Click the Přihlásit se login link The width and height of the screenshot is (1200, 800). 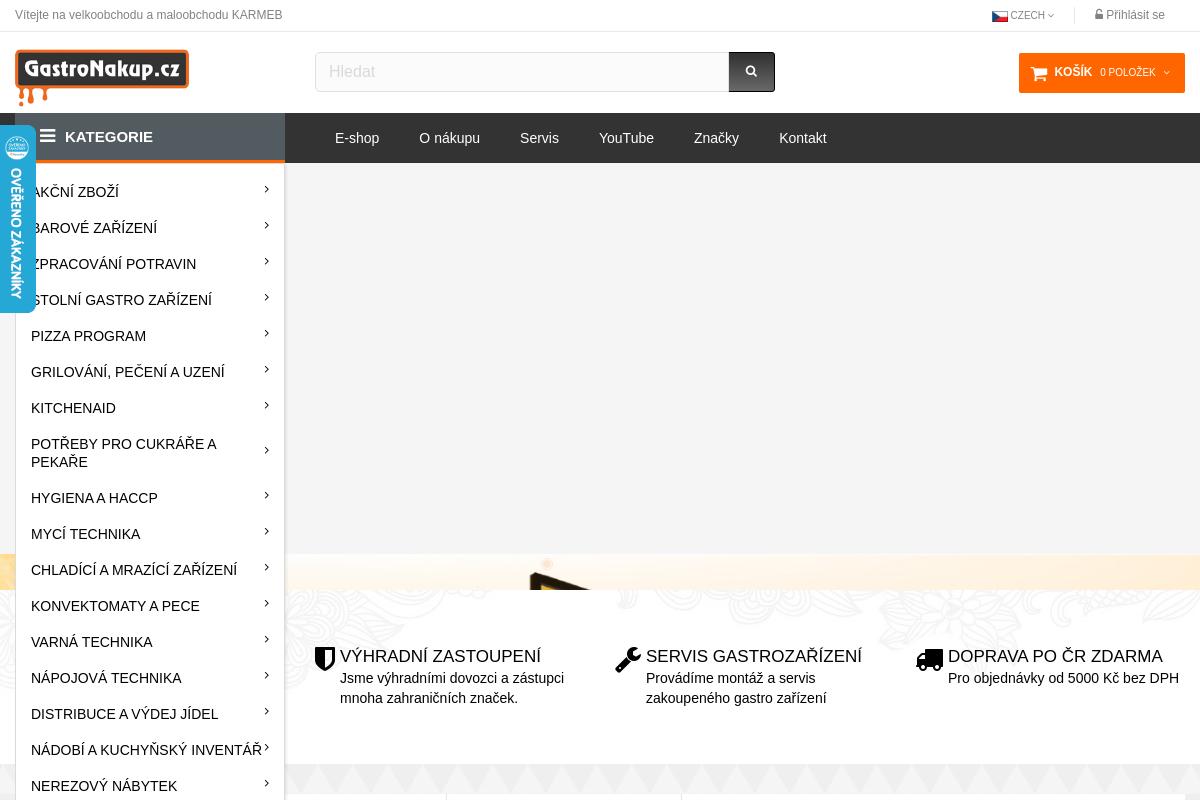pyautogui.click(x=1130, y=15)
